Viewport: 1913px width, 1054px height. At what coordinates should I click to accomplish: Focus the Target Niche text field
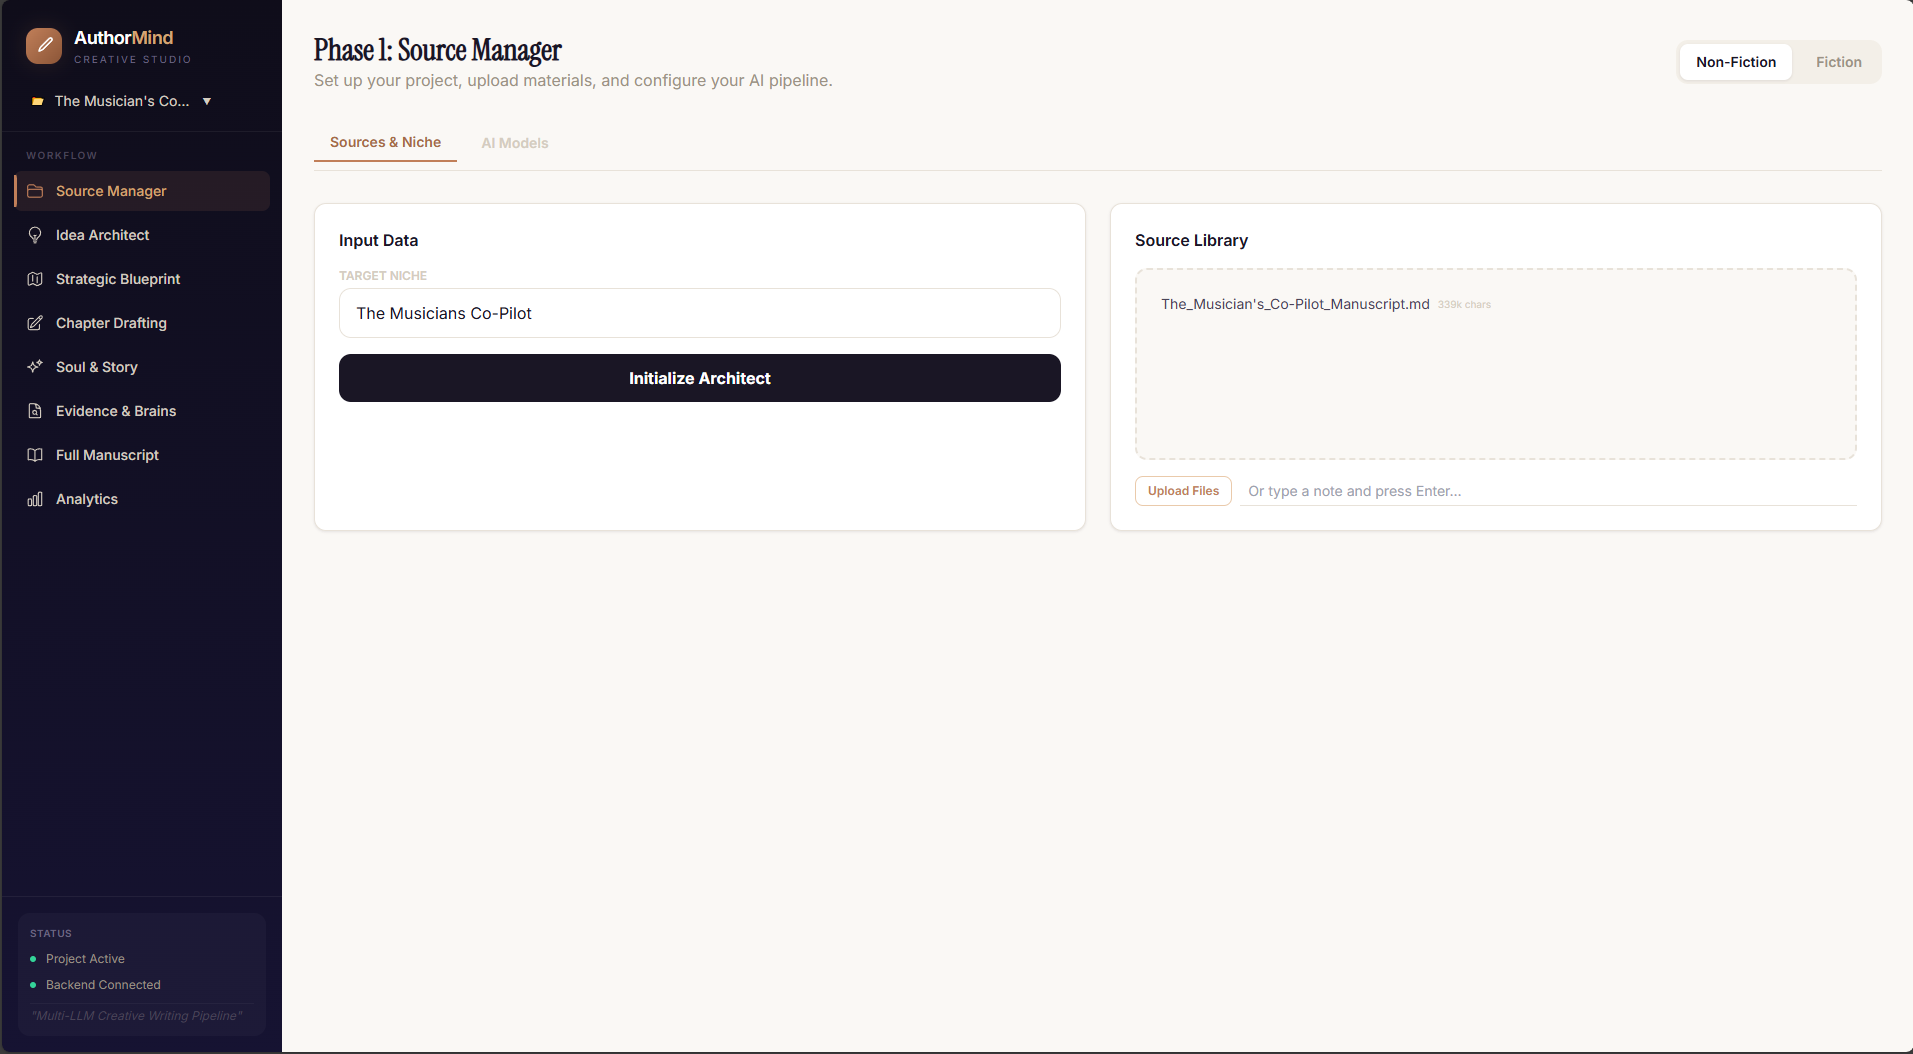click(x=699, y=313)
